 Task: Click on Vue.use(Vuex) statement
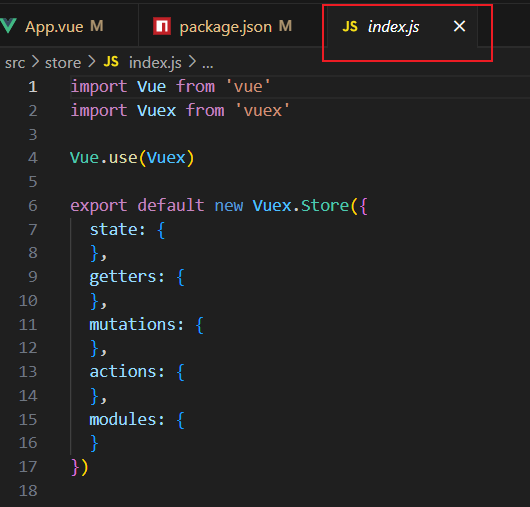pos(132,158)
